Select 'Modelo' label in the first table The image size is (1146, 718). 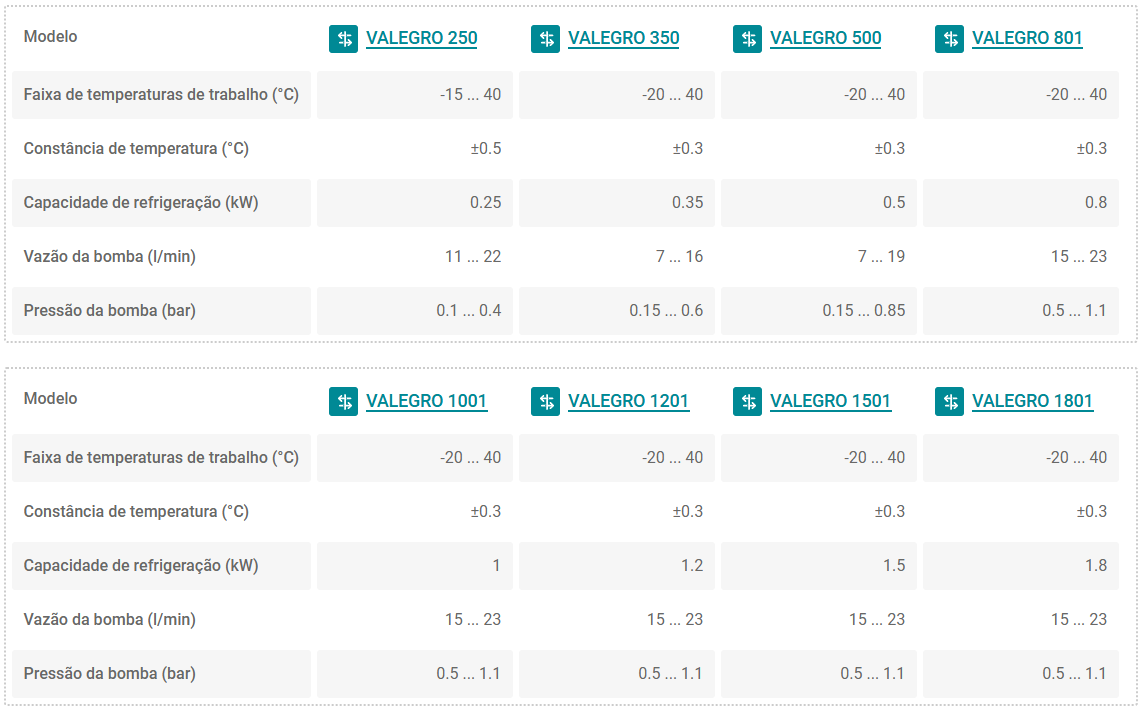pos(50,37)
